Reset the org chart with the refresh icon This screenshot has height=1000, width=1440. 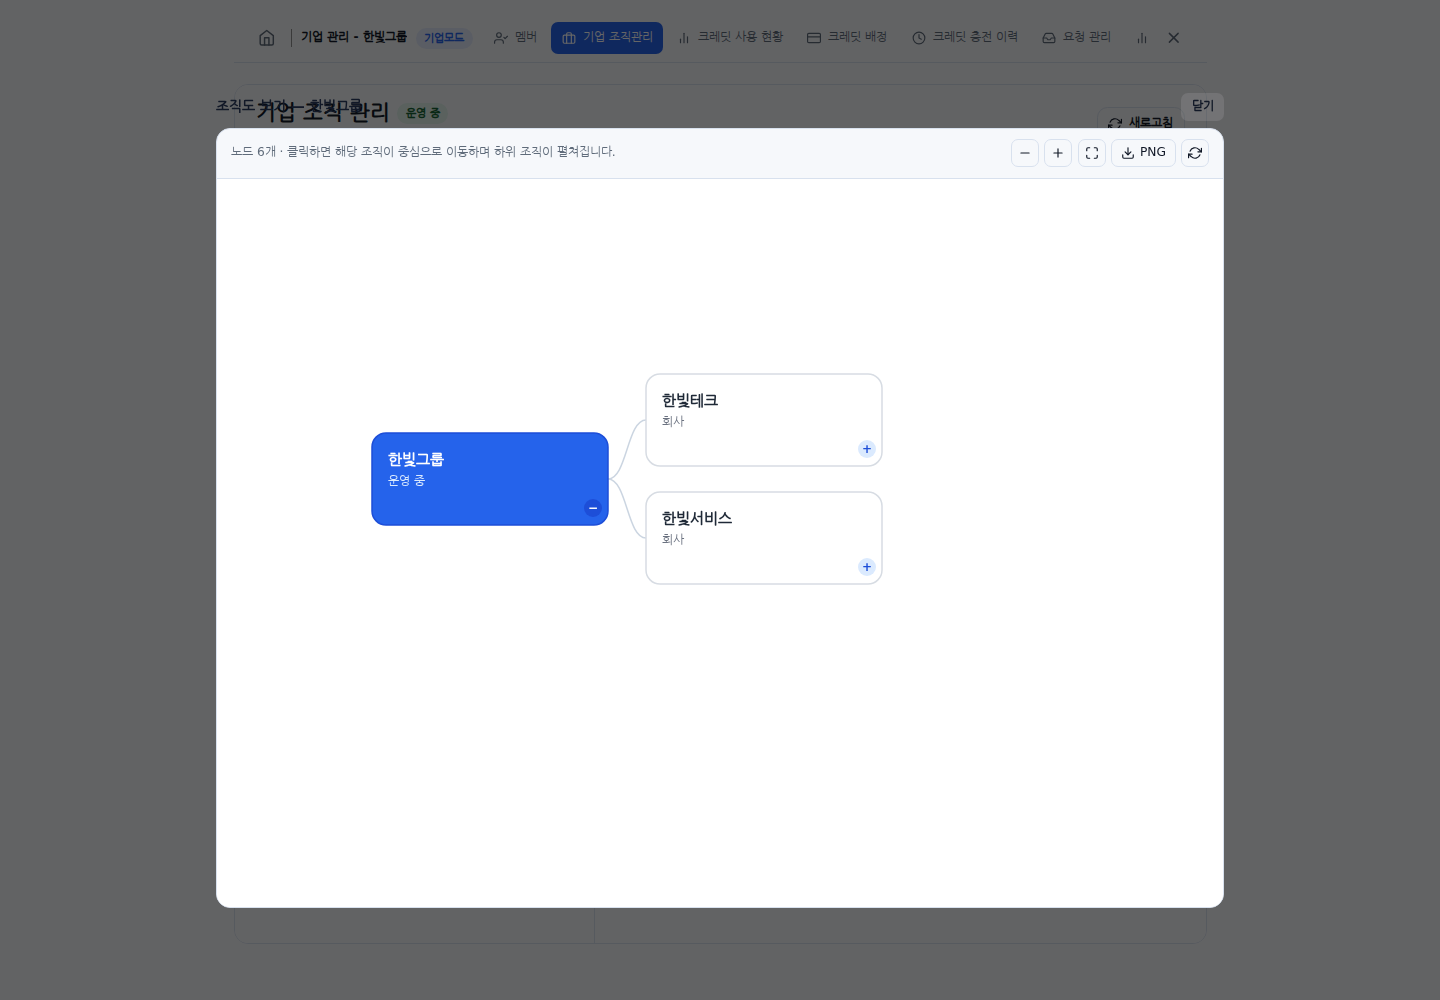click(x=1195, y=153)
